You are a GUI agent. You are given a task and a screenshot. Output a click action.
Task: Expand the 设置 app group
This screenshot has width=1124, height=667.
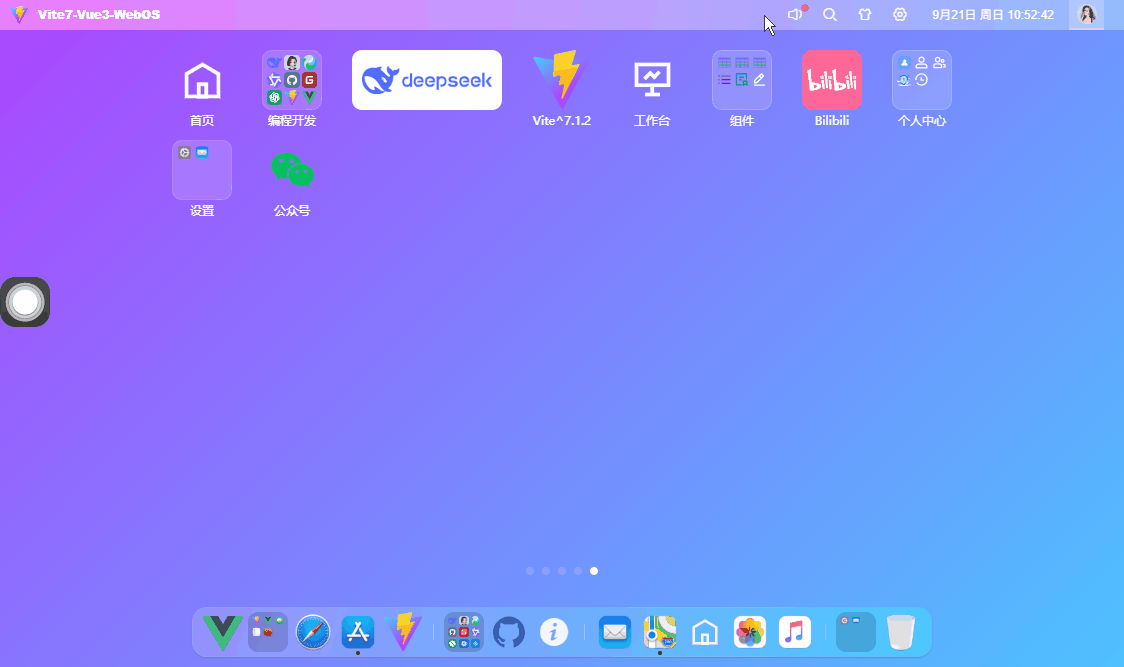click(201, 170)
